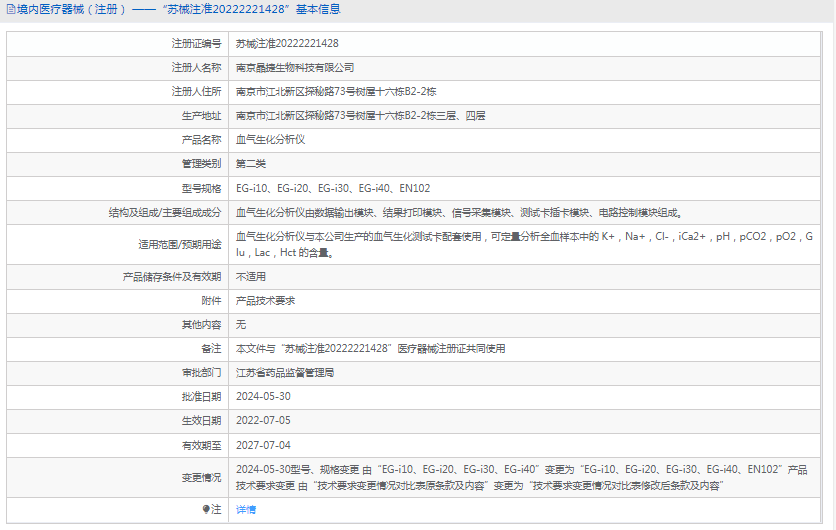Select the structure composition description text
The width and height of the screenshot is (836, 530).
point(460,213)
